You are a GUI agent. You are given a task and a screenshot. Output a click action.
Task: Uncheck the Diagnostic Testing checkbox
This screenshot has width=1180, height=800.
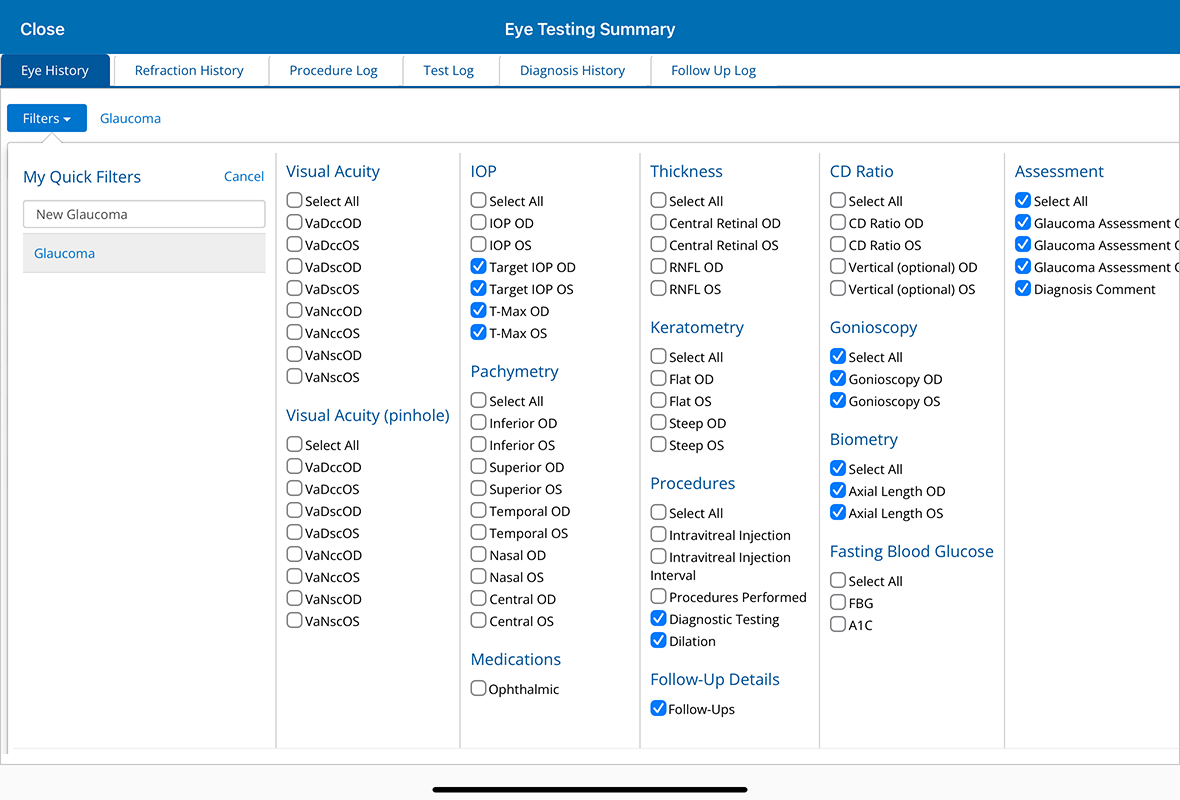[659, 619]
